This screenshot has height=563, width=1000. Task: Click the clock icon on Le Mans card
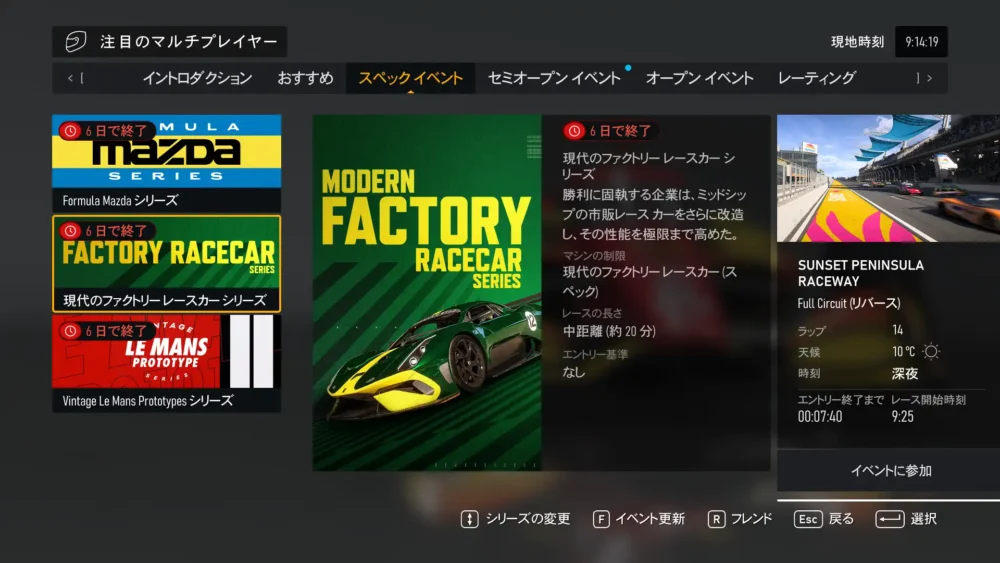(70, 331)
